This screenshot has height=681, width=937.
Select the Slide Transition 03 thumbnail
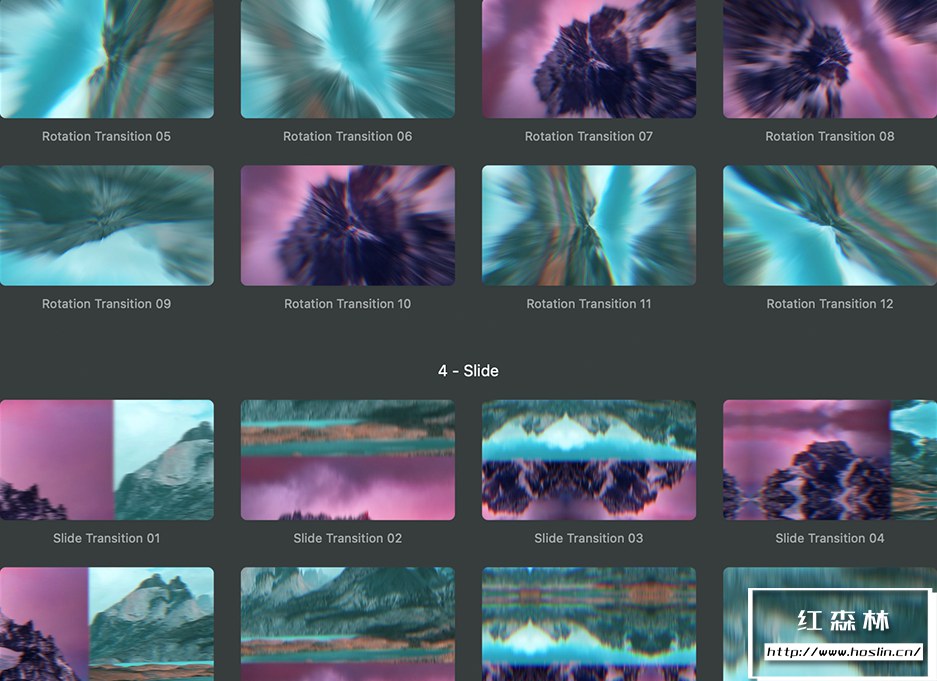(589, 460)
